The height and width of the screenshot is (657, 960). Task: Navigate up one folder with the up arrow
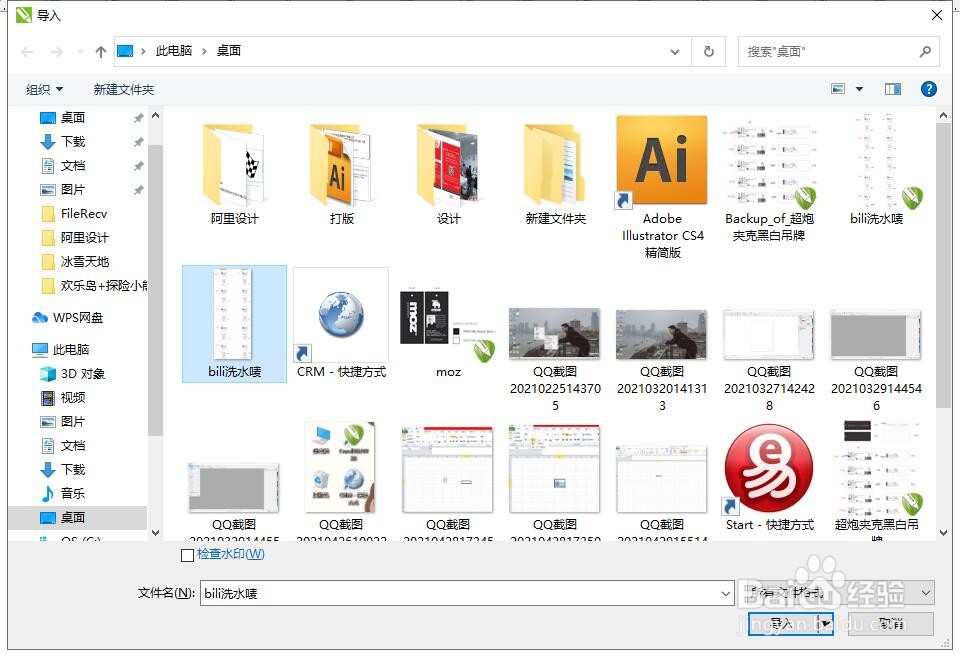[101, 51]
